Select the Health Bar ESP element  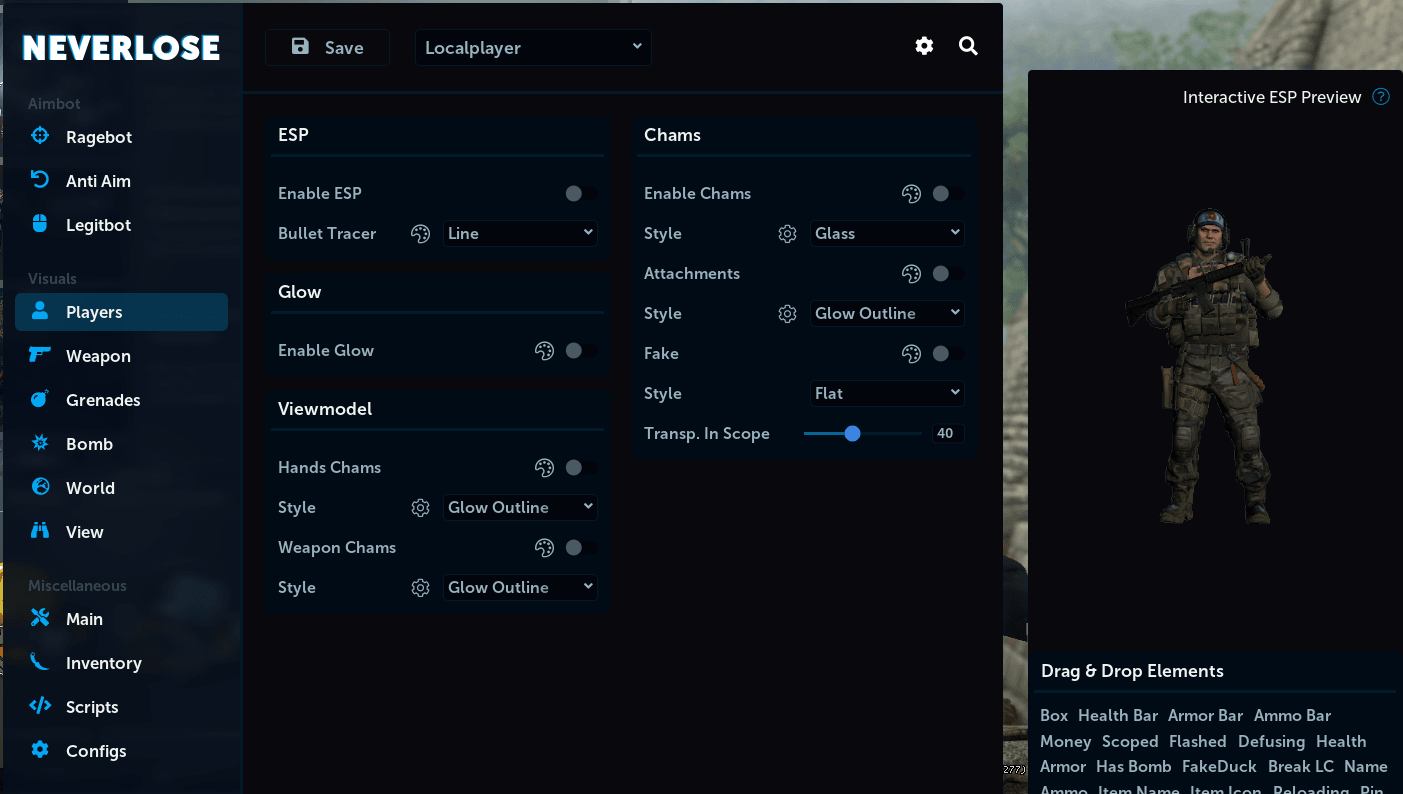(x=1118, y=715)
